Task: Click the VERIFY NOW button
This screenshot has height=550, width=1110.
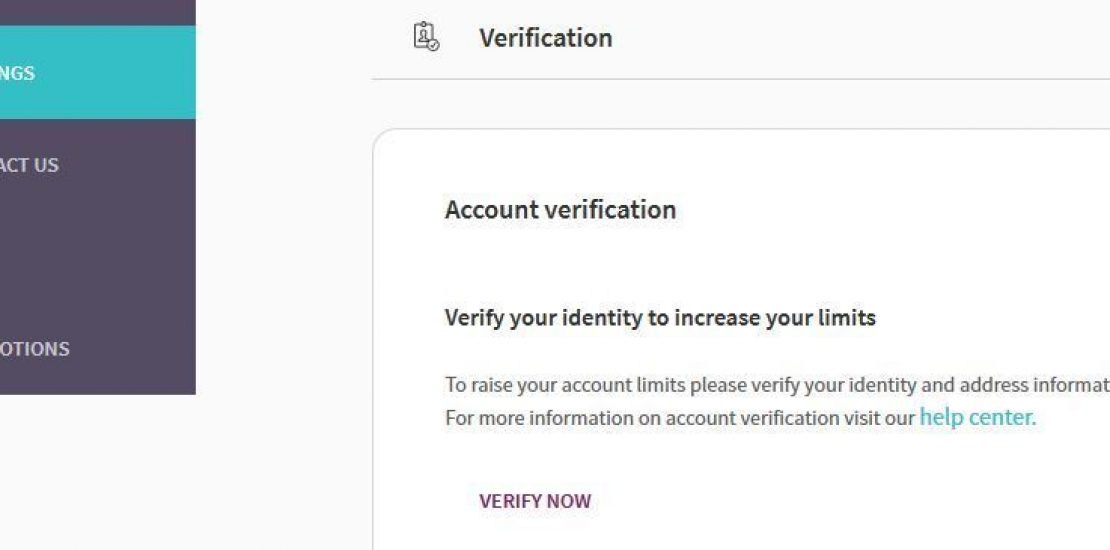Action: click(535, 501)
